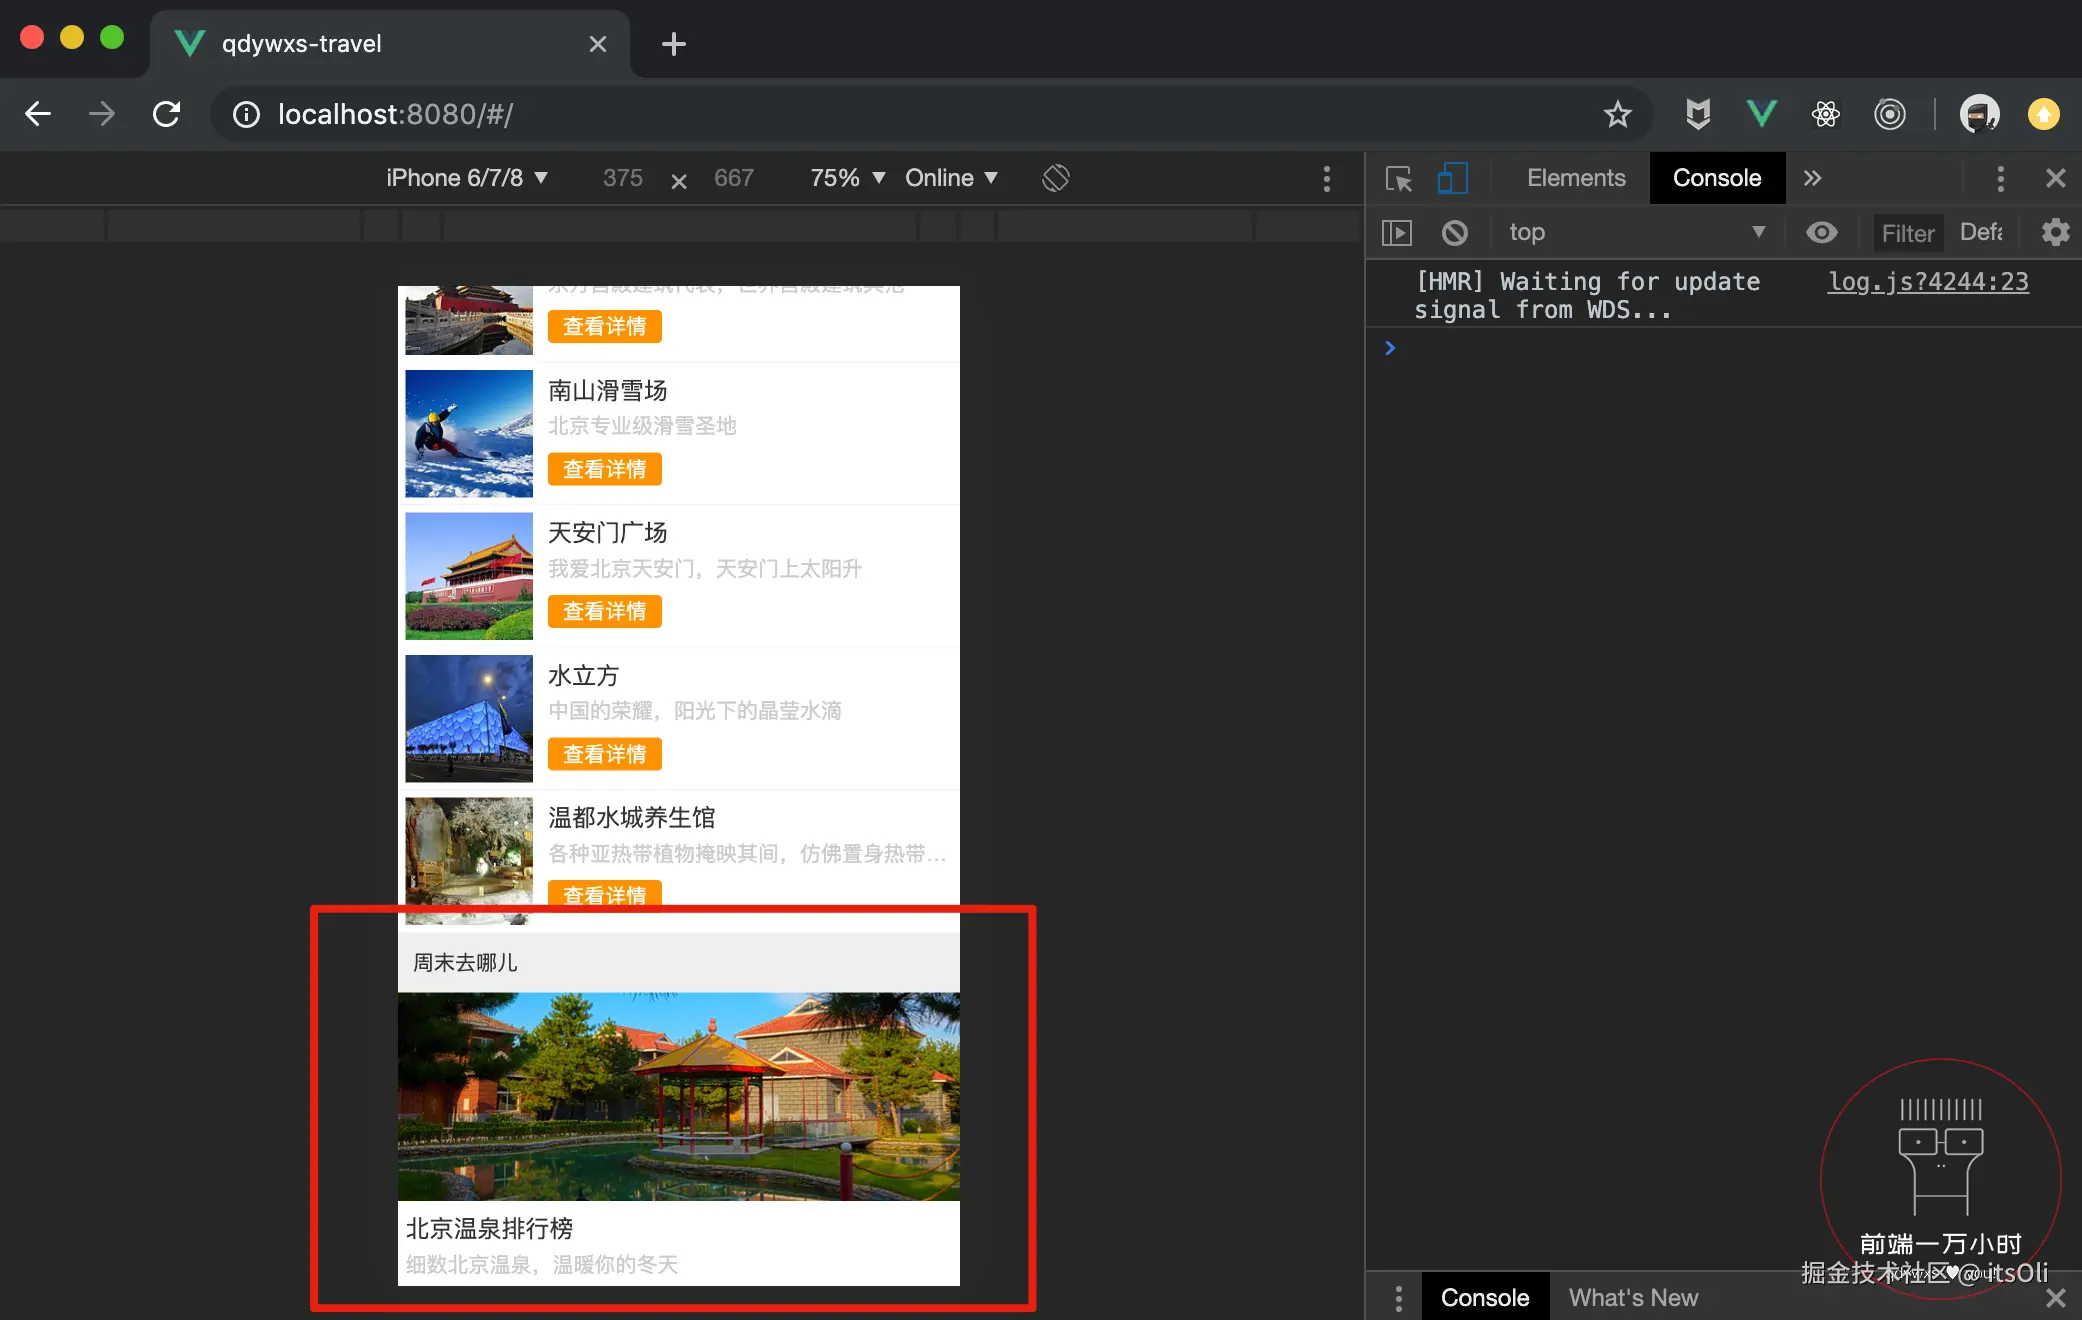
Task: Create a live expression with the eye
Action: click(x=1822, y=233)
